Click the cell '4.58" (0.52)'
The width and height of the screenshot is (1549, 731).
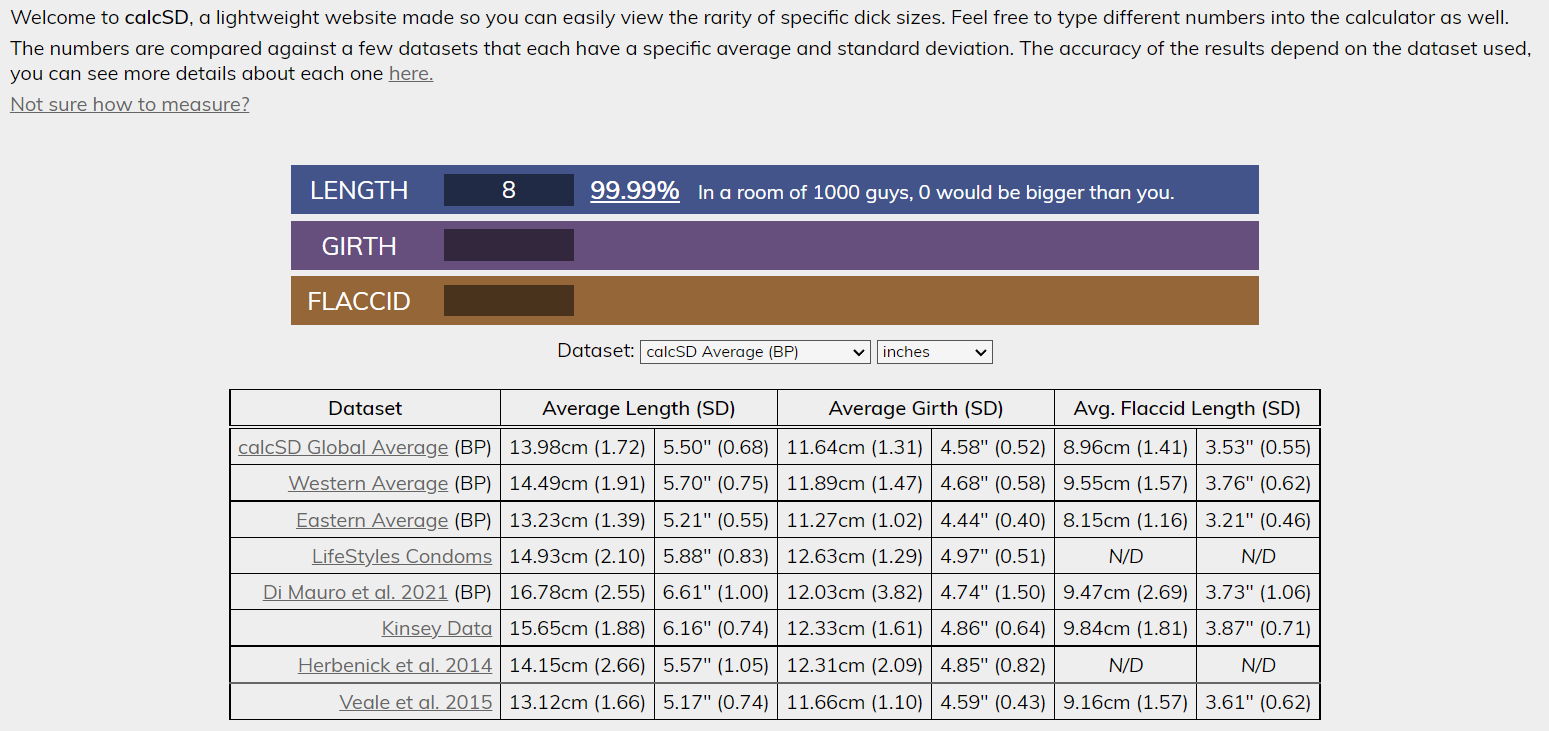click(993, 447)
